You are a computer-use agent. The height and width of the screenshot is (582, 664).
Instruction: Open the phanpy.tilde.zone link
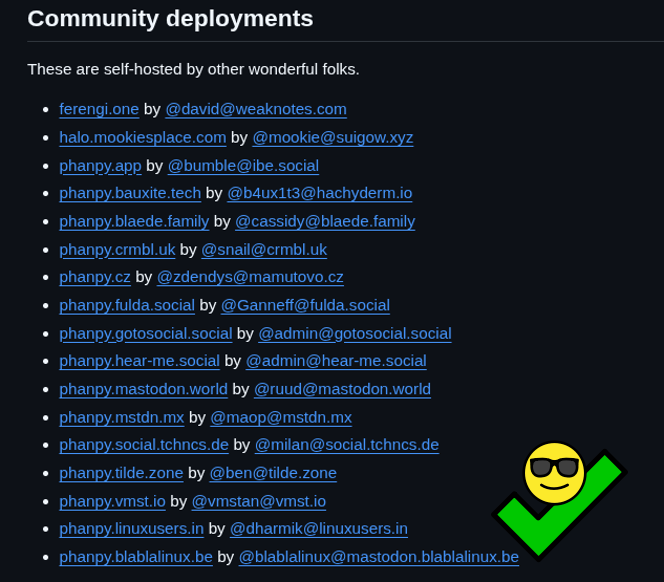tap(121, 473)
